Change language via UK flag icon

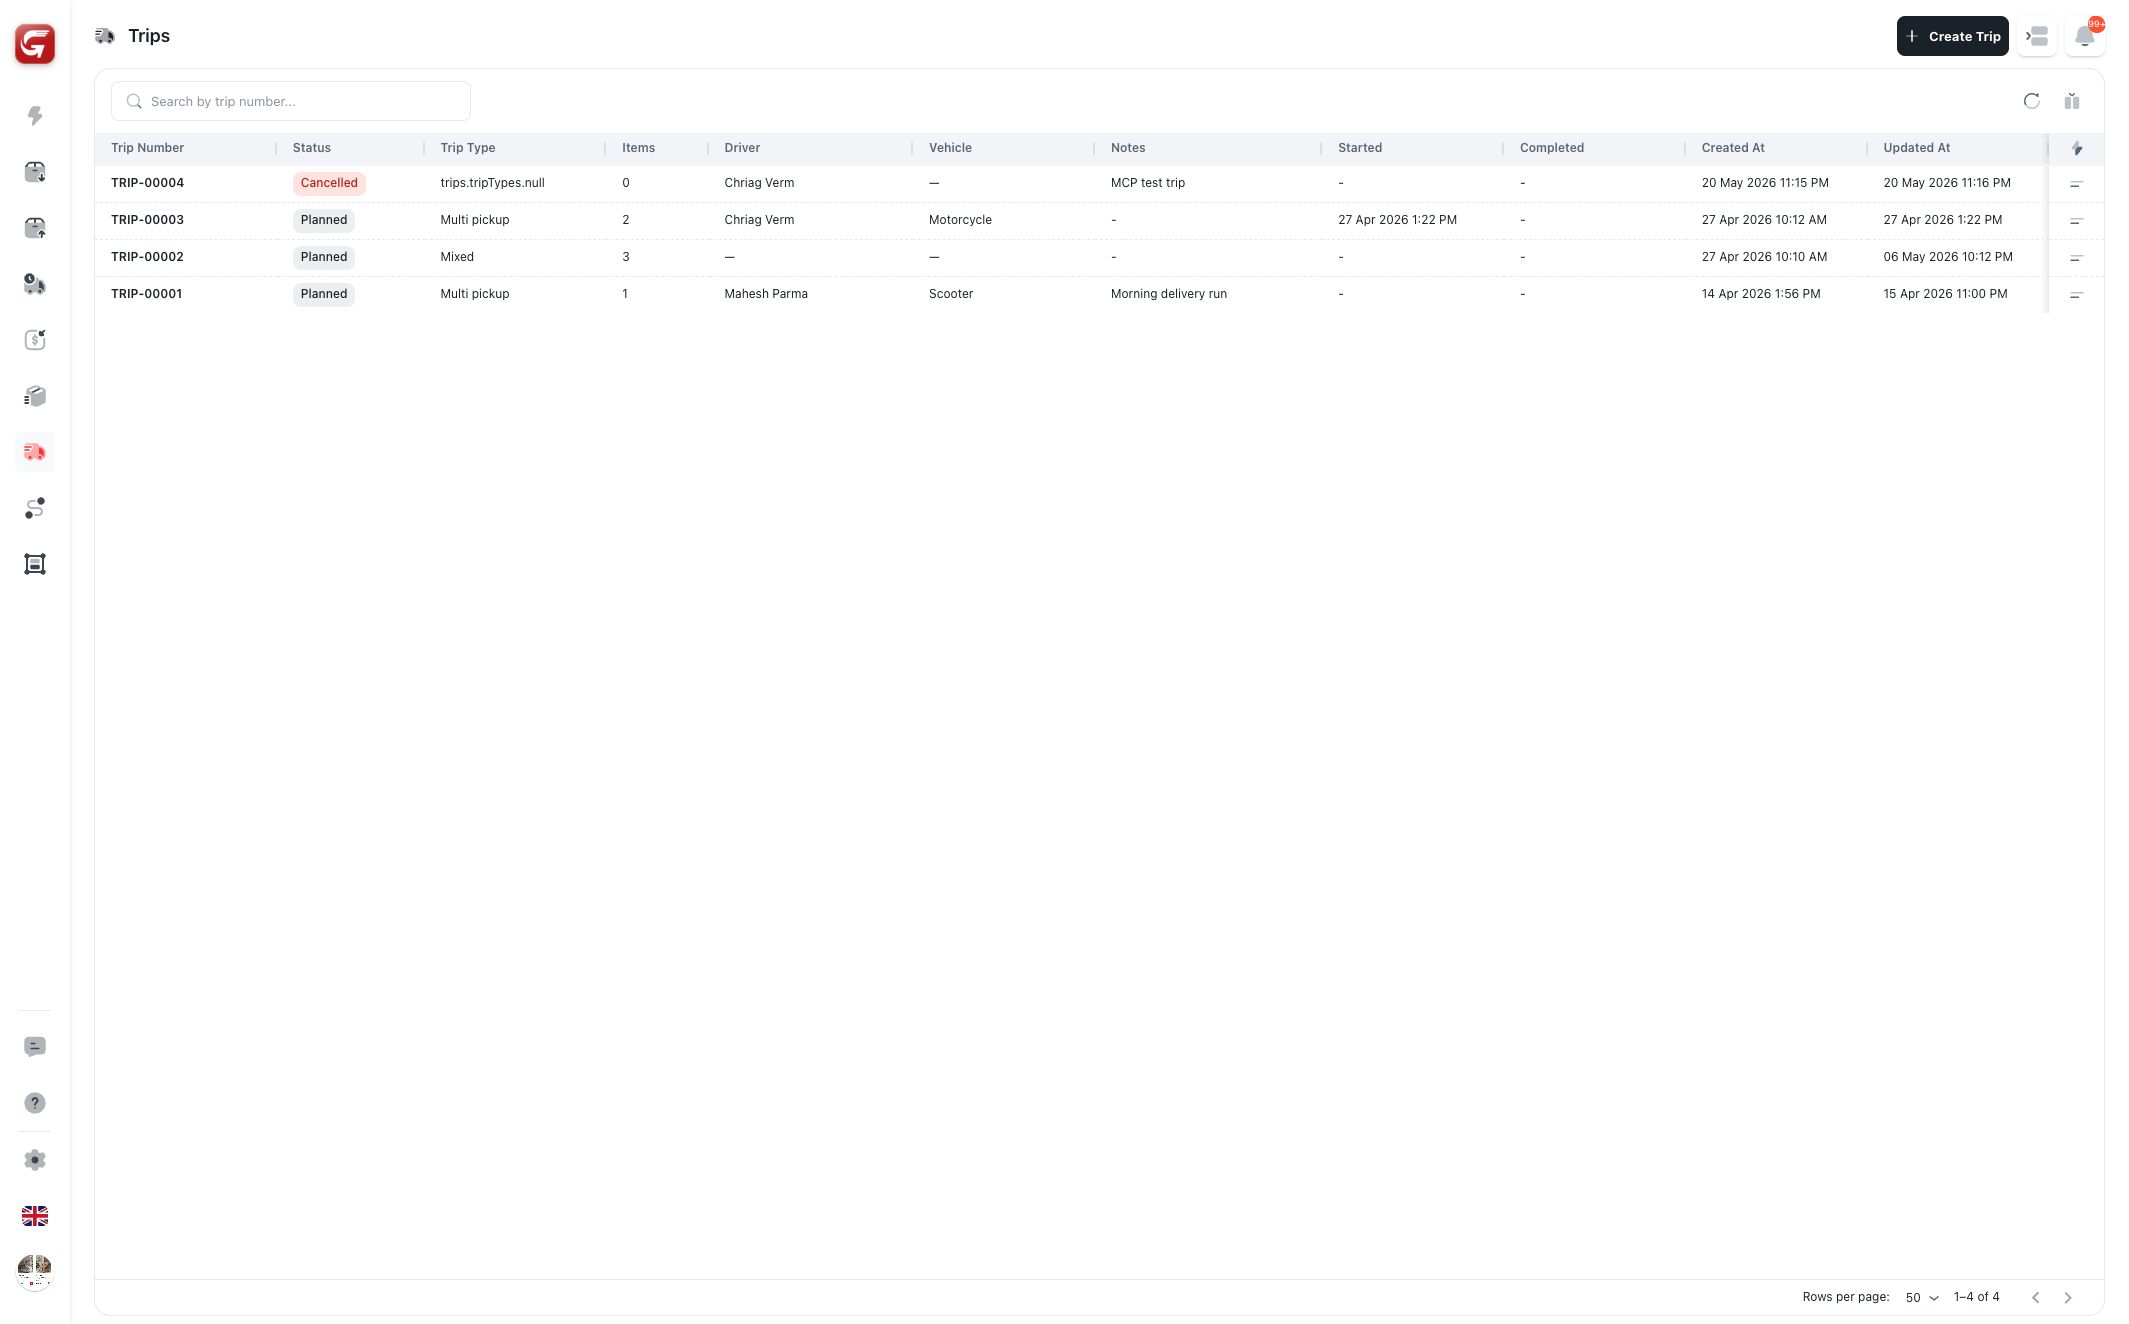tap(35, 1216)
